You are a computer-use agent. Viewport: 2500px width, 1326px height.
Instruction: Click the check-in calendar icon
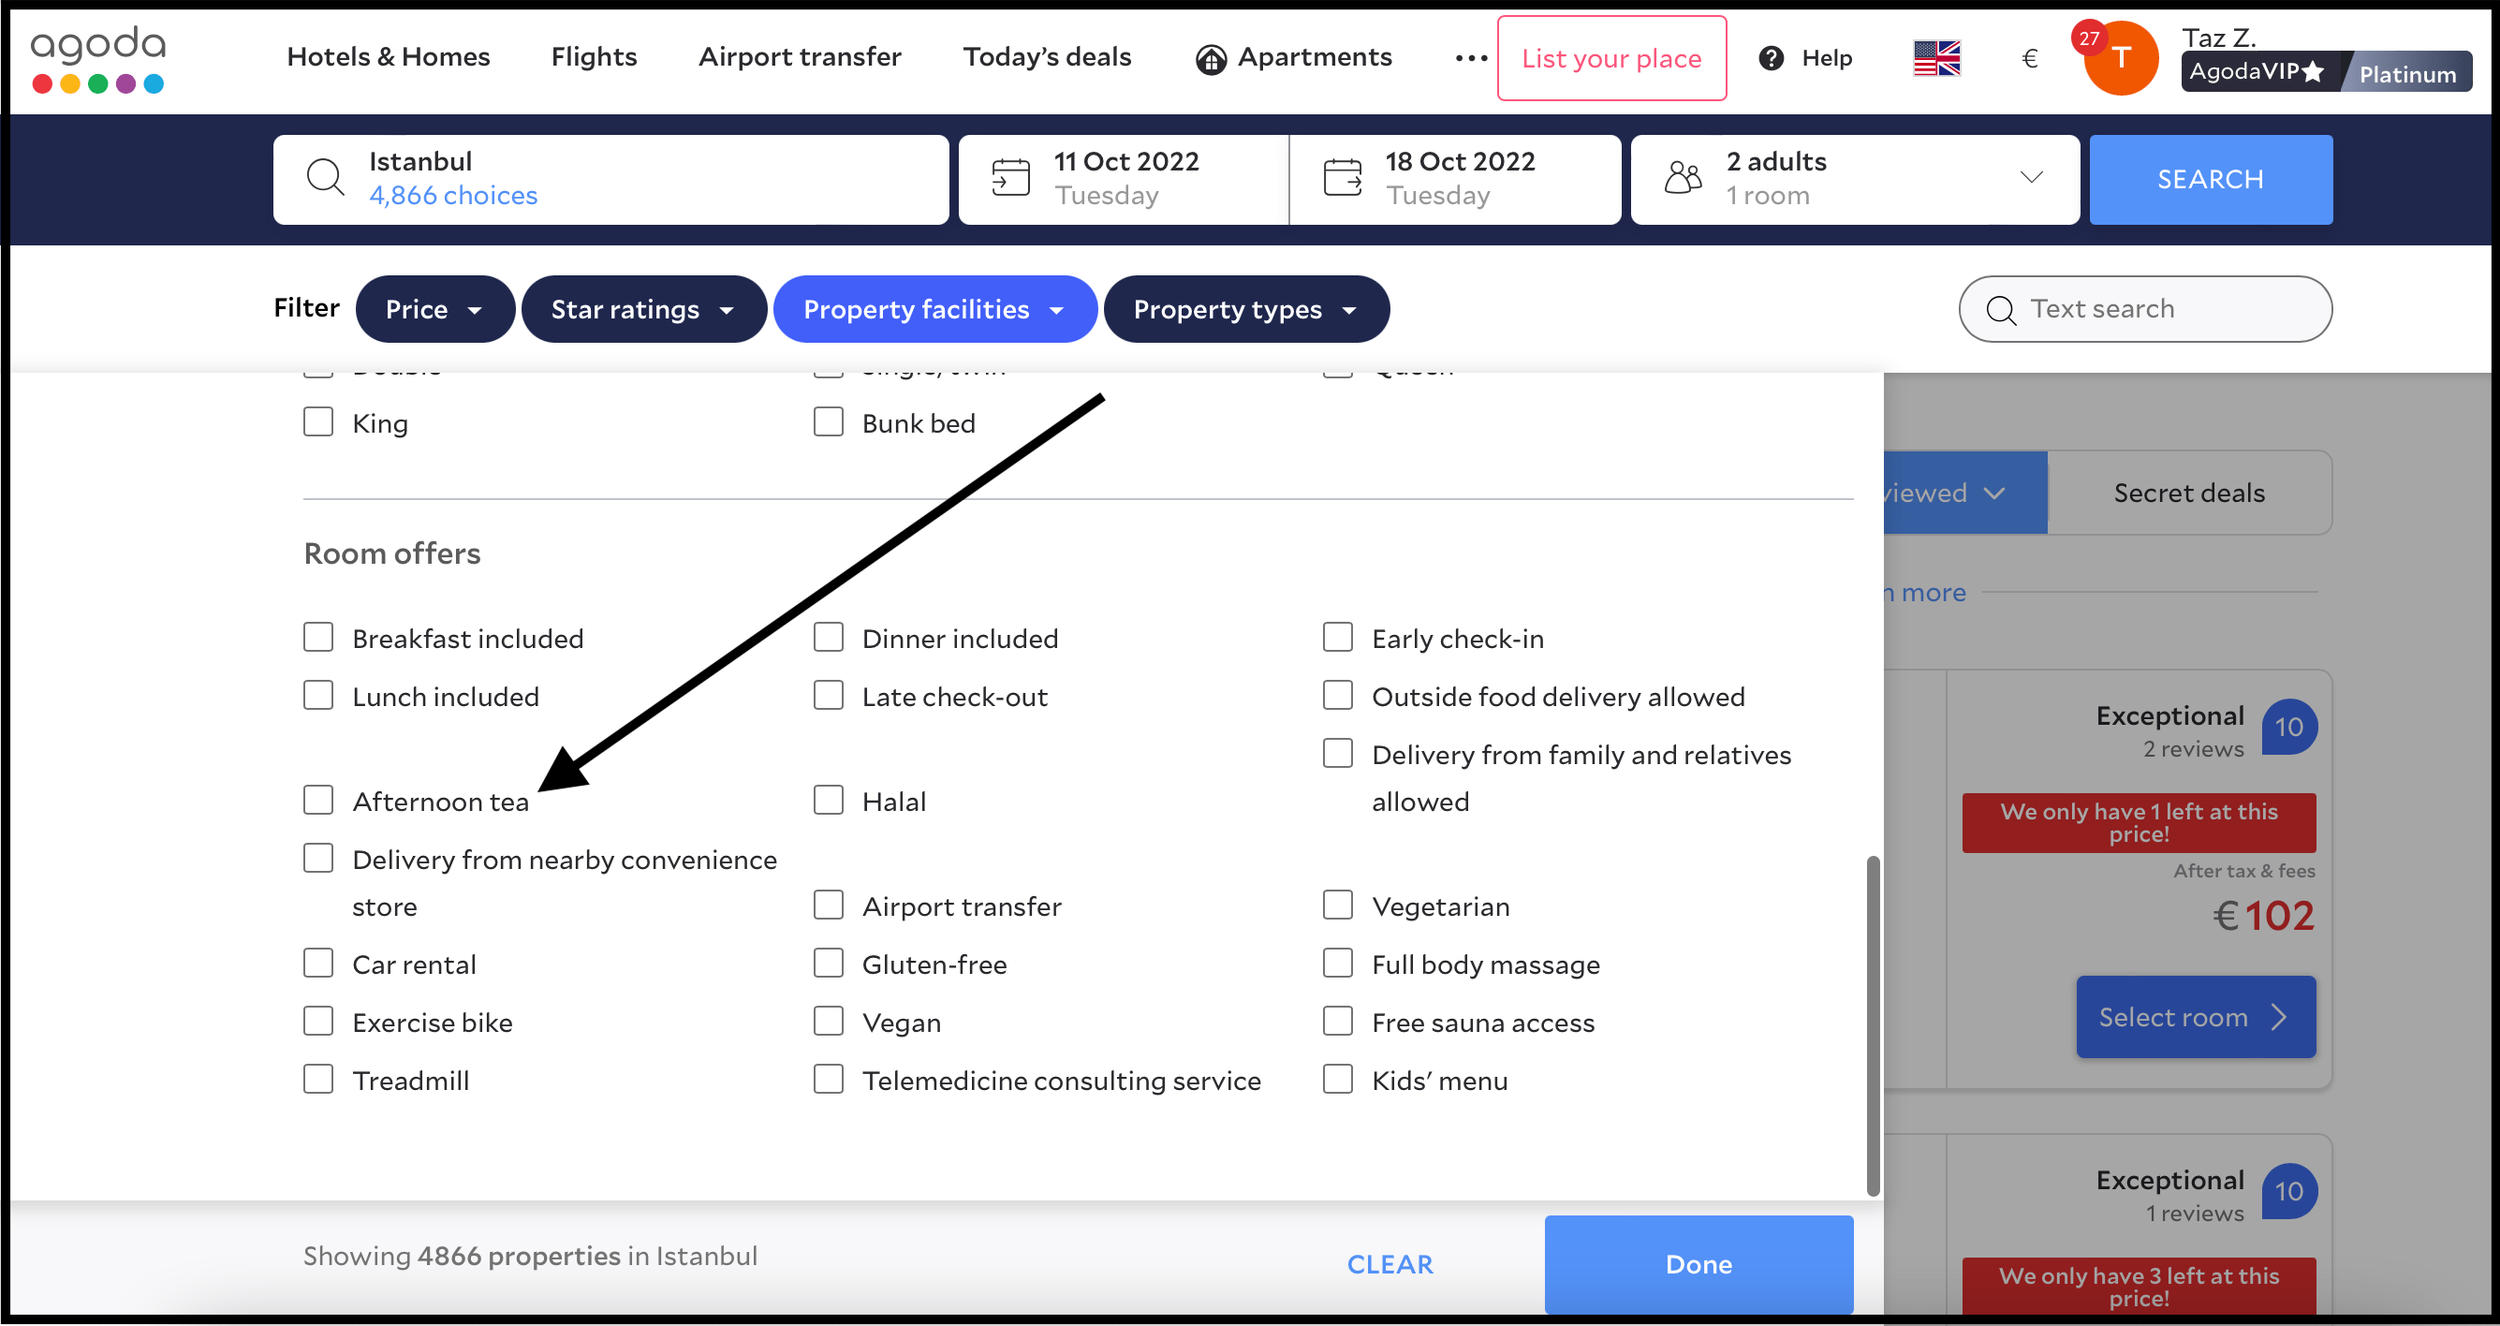[1010, 178]
